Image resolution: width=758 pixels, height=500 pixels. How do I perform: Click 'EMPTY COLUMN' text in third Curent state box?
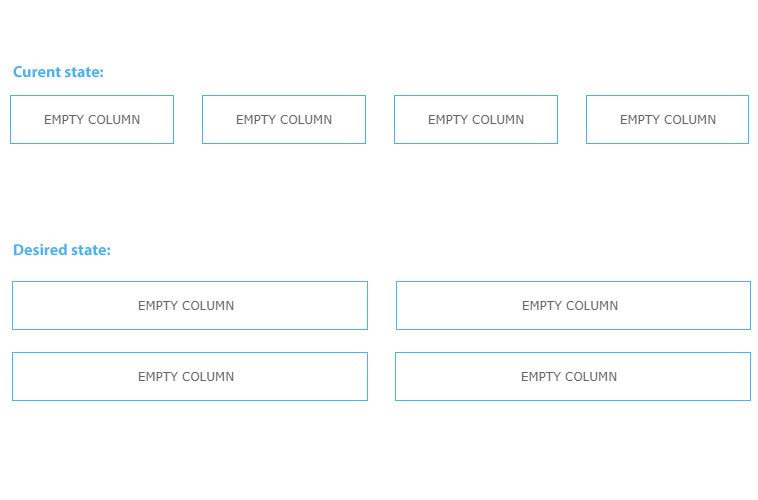[x=476, y=119]
